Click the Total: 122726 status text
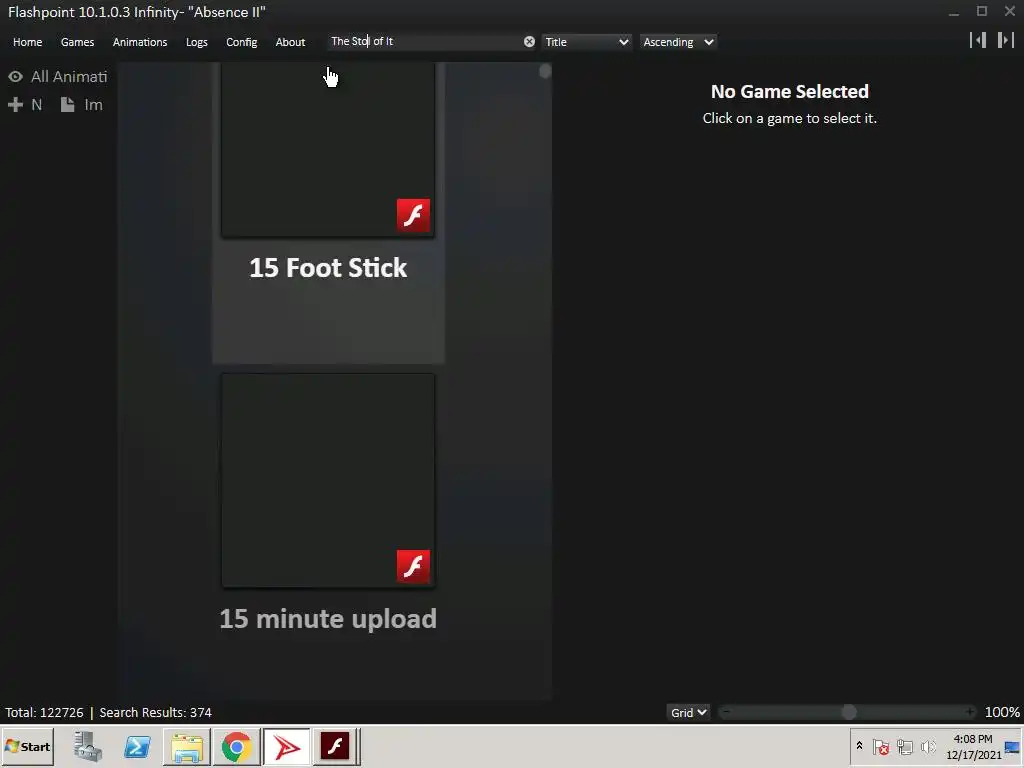This screenshot has width=1024, height=768. 44,712
